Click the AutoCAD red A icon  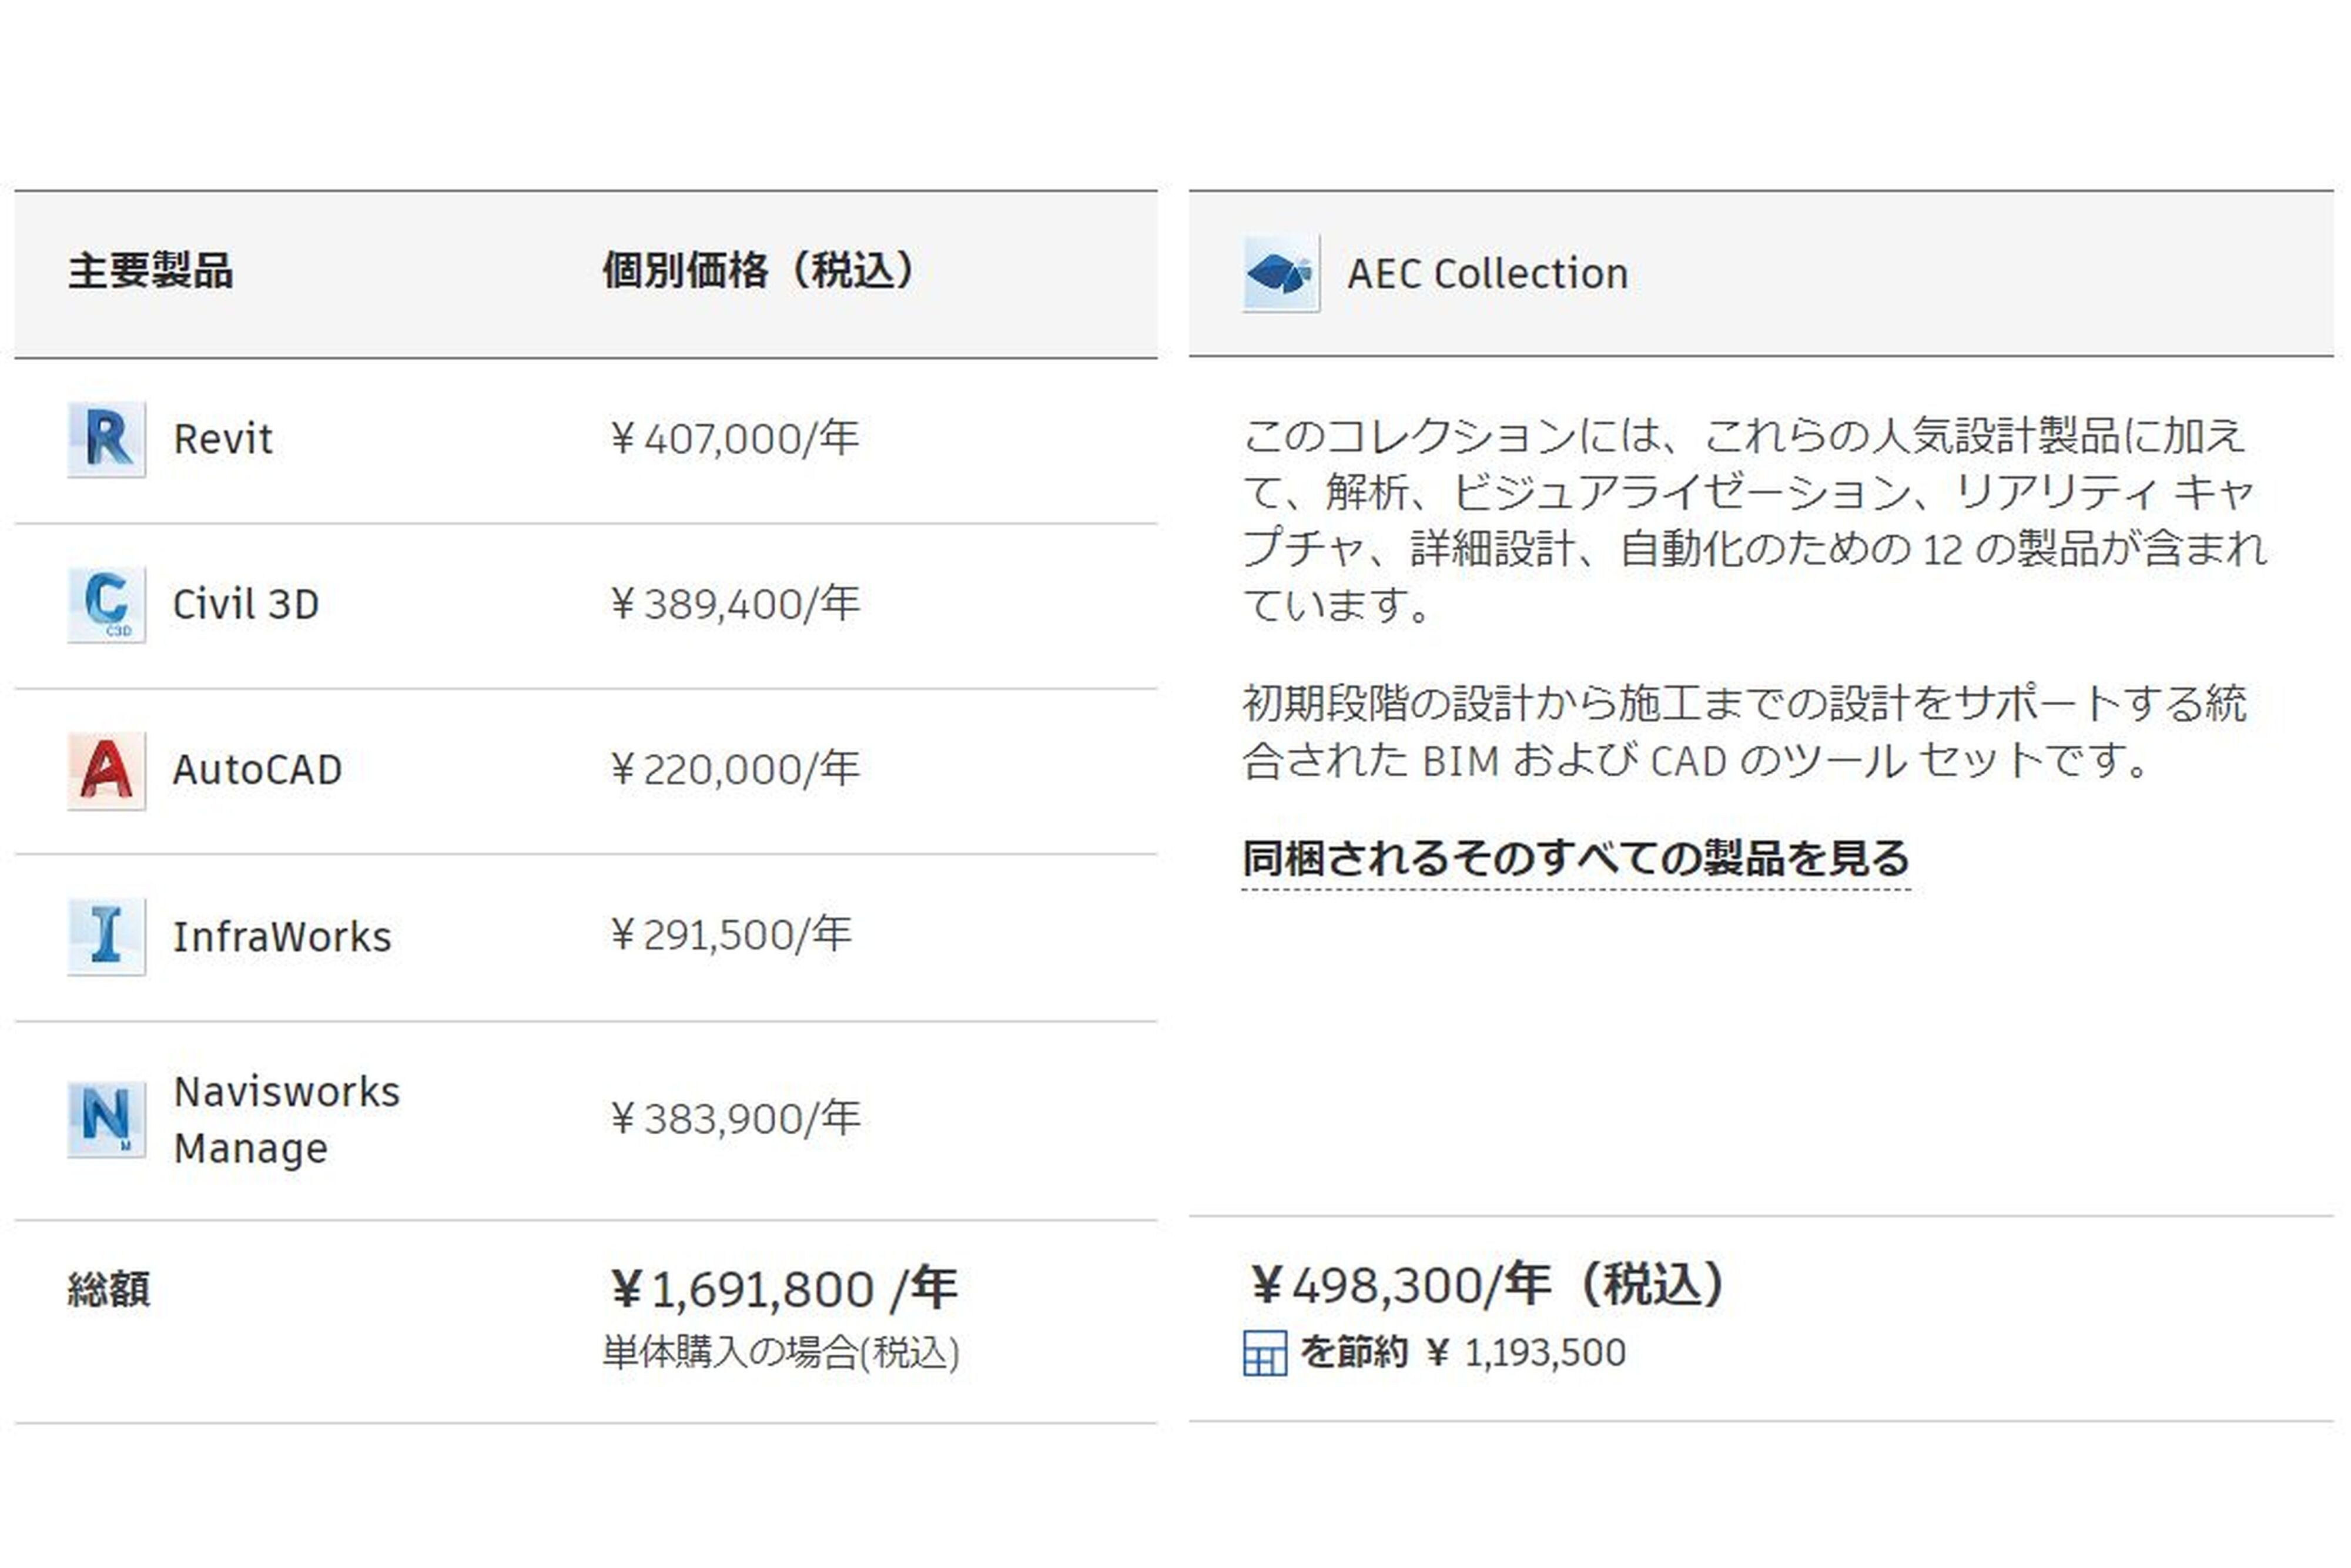(x=106, y=770)
